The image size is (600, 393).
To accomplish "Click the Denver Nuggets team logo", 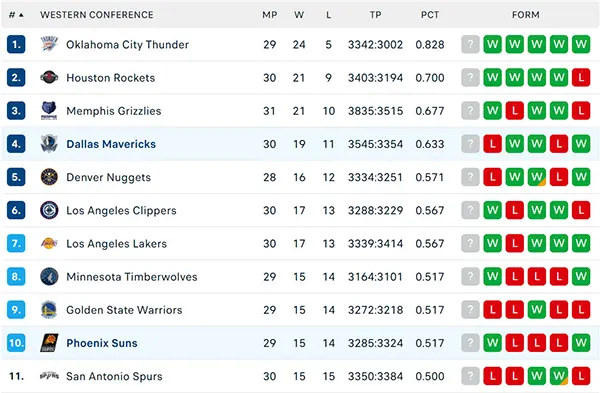I will pyautogui.click(x=49, y=177).
